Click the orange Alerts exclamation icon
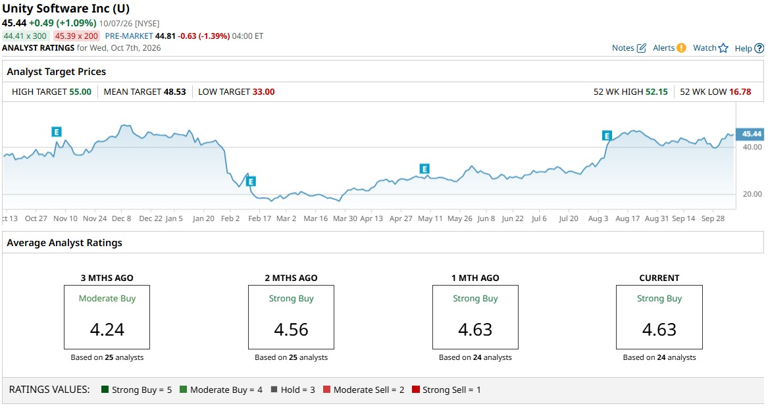 pos(681,48)
